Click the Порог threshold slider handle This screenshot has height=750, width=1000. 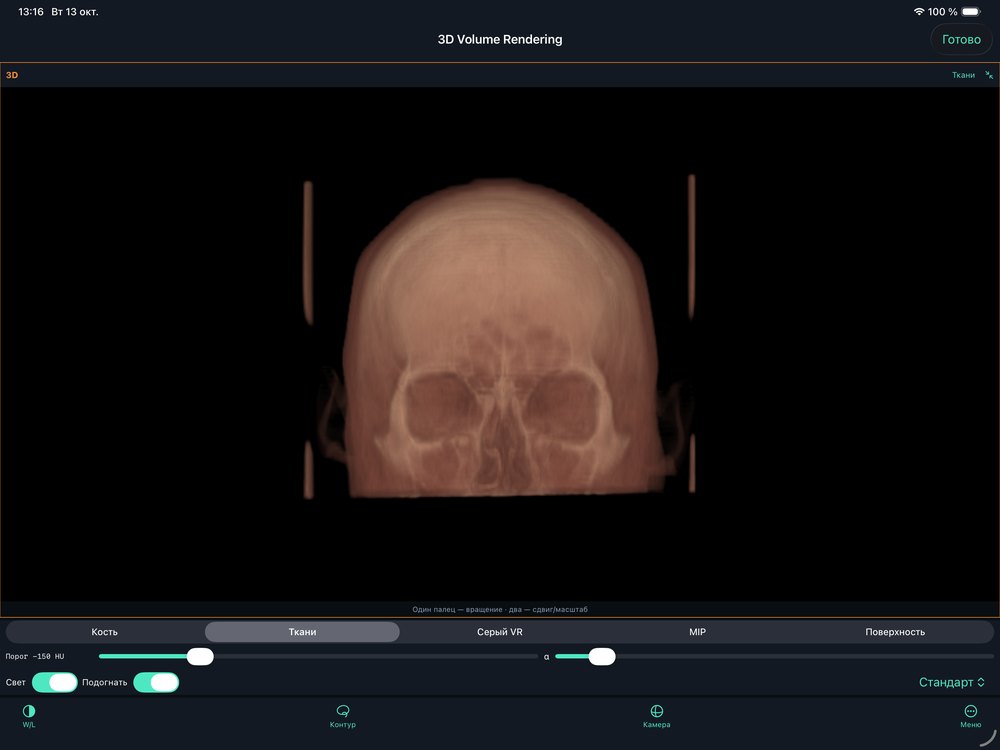[200, 656]
